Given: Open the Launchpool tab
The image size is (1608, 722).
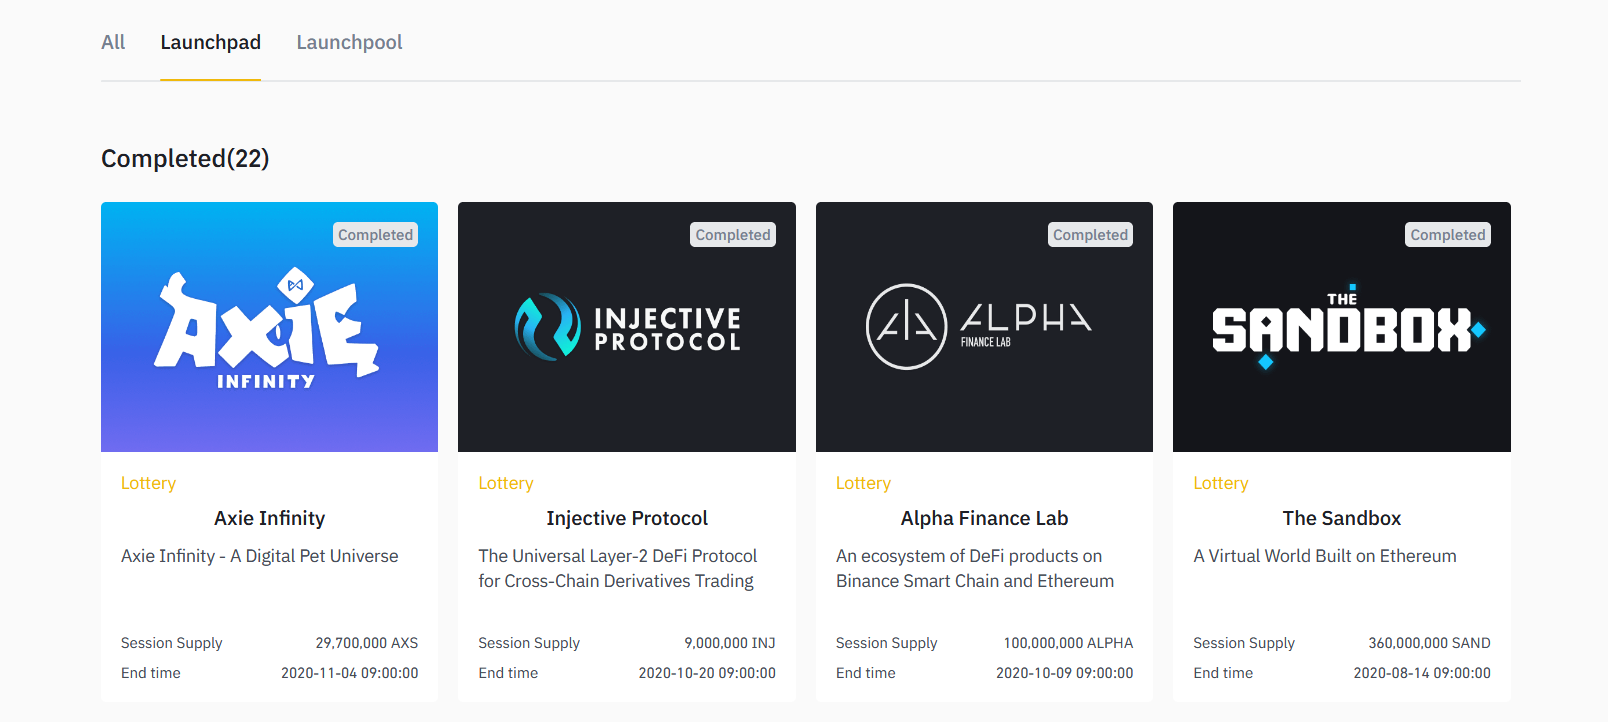Looking at the screenshot, I should click(x=349, y=42).
